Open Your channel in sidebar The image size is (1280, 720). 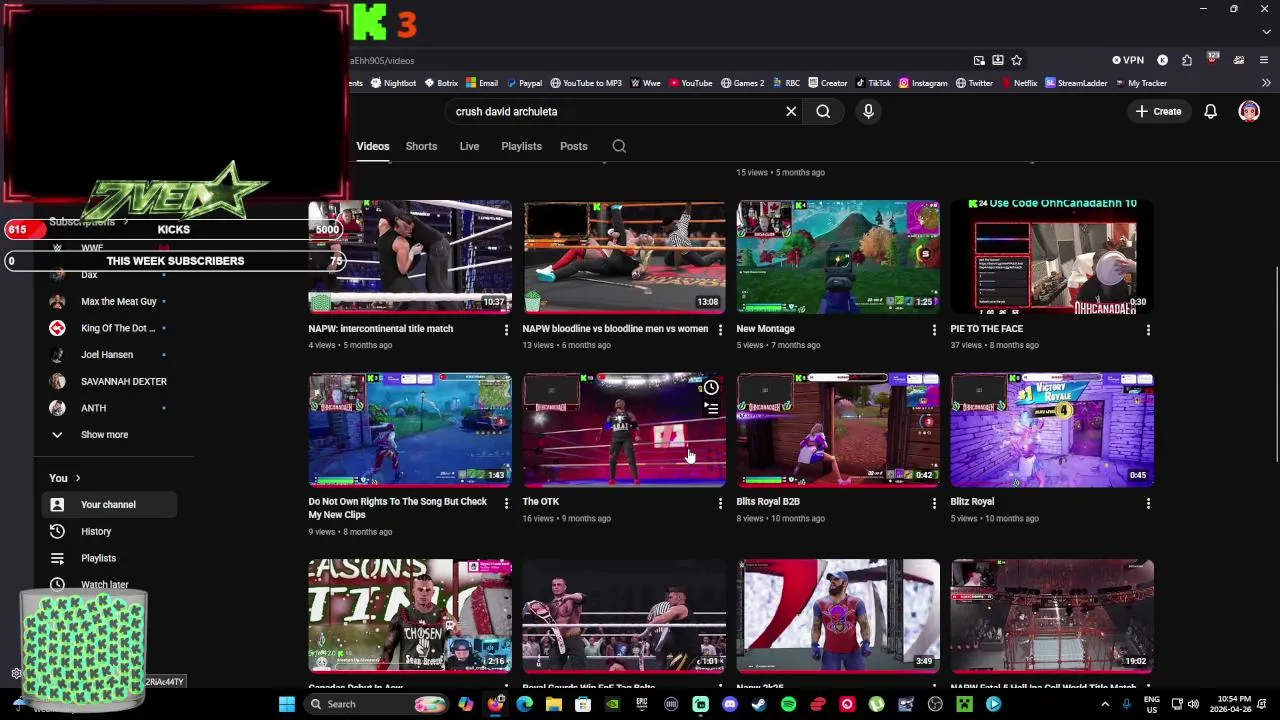(x=108, y=504)
